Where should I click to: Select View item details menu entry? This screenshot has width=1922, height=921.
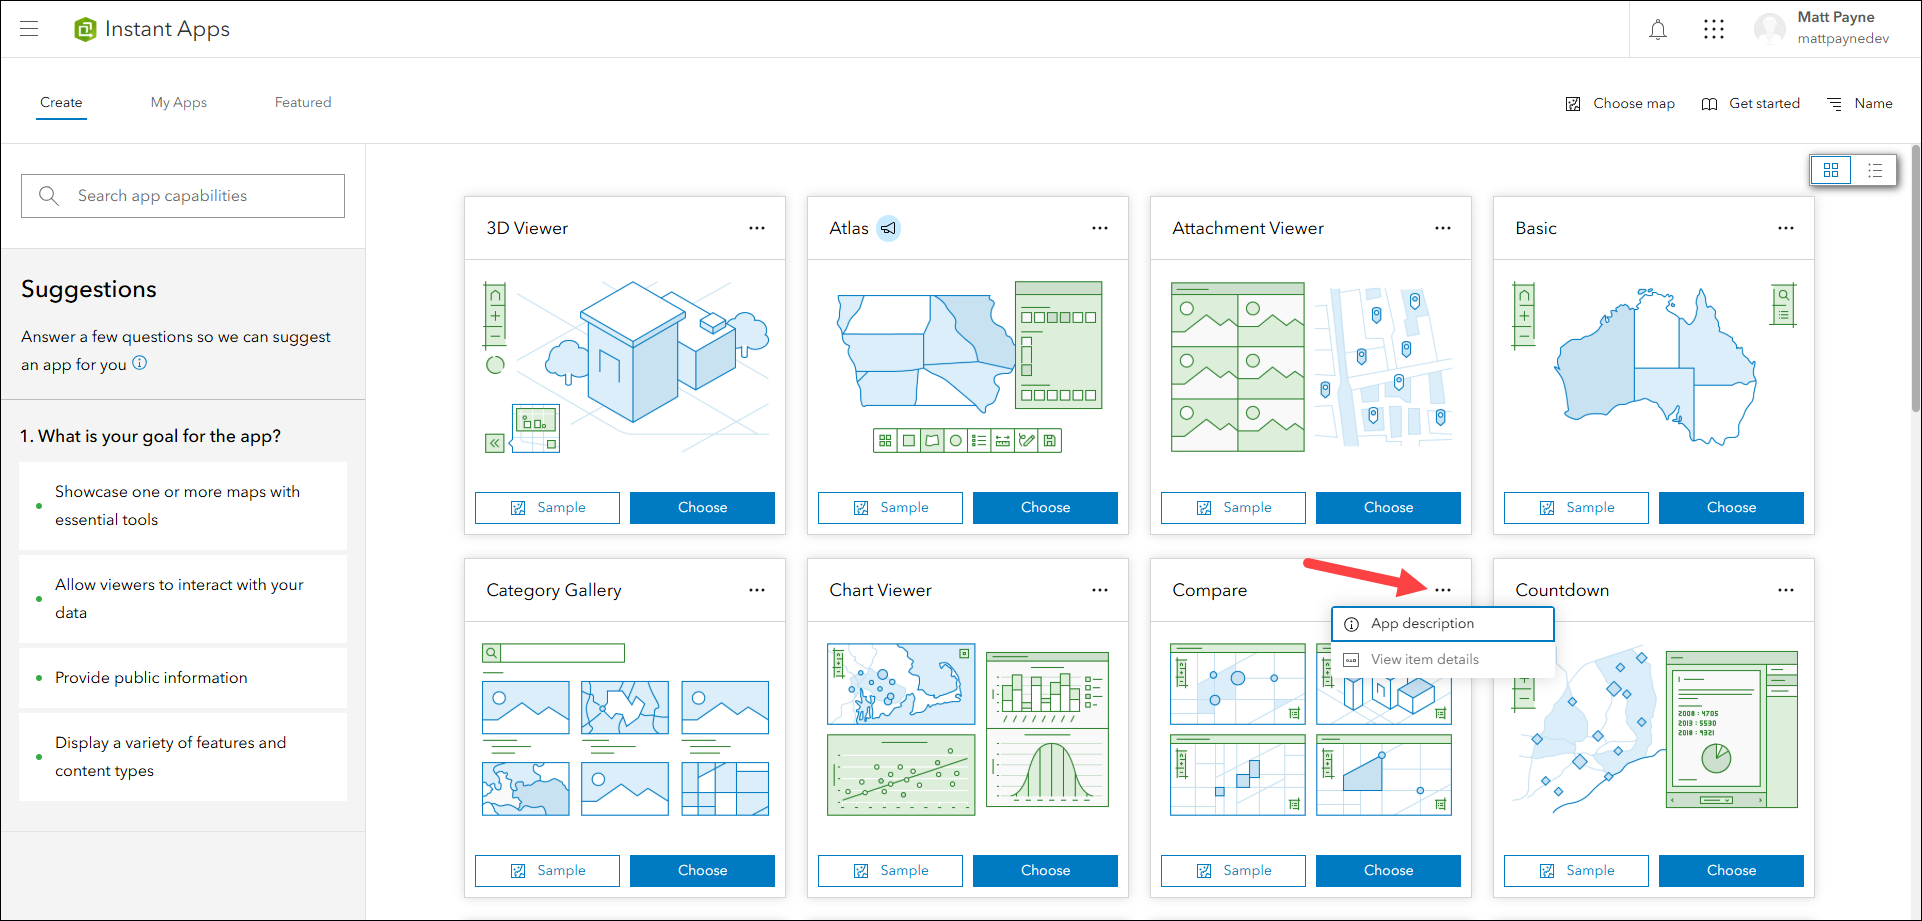(x=1443, y=660)
